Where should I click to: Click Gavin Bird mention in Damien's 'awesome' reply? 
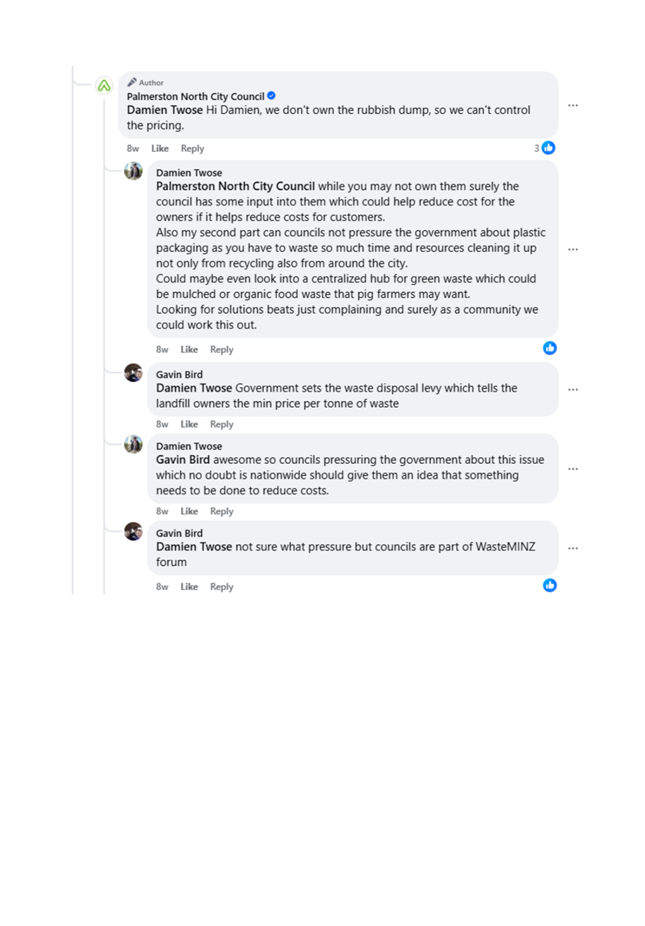coord(183,460)
